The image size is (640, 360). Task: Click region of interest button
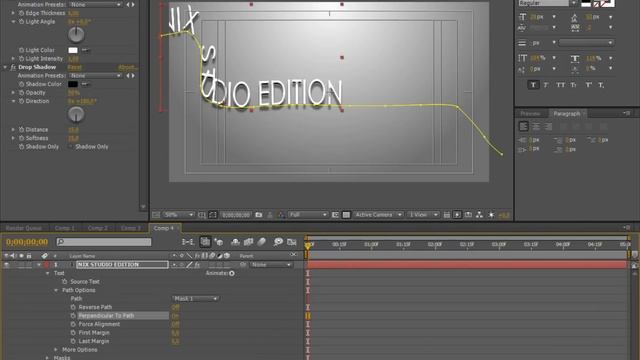(x=335, y=215)
